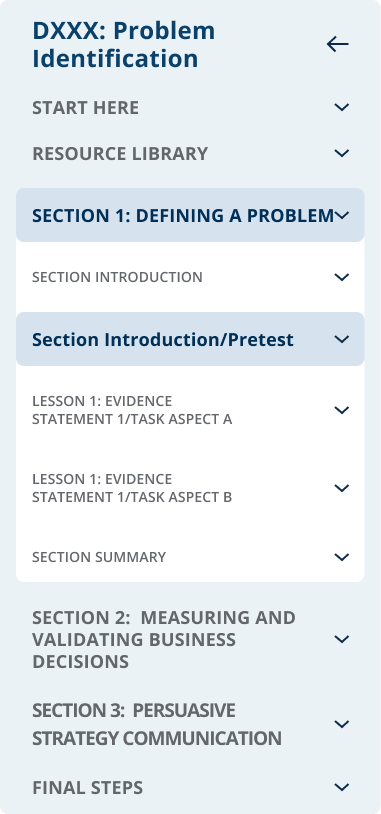Expand START HERE chevron

342,107
